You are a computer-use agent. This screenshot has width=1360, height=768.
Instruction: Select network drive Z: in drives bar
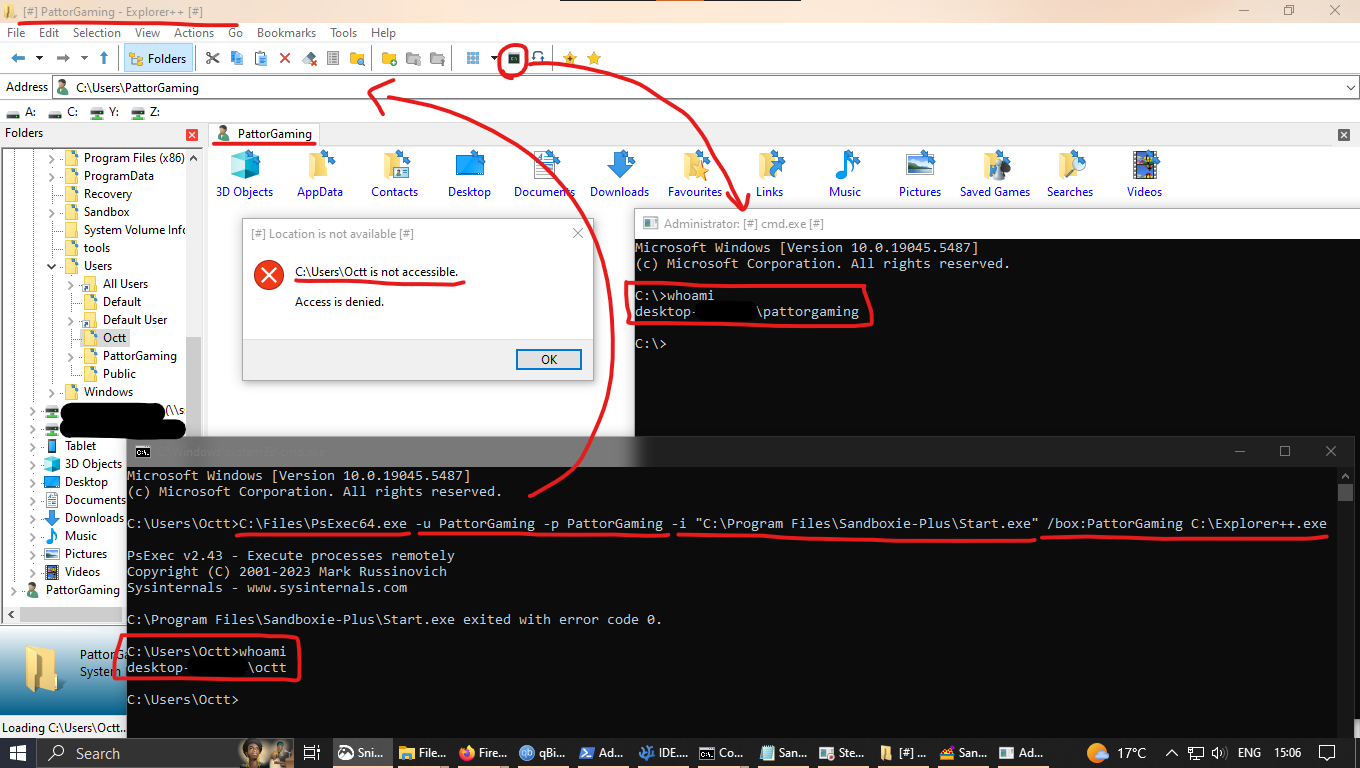pyautogui.click(x=144, y=113)
